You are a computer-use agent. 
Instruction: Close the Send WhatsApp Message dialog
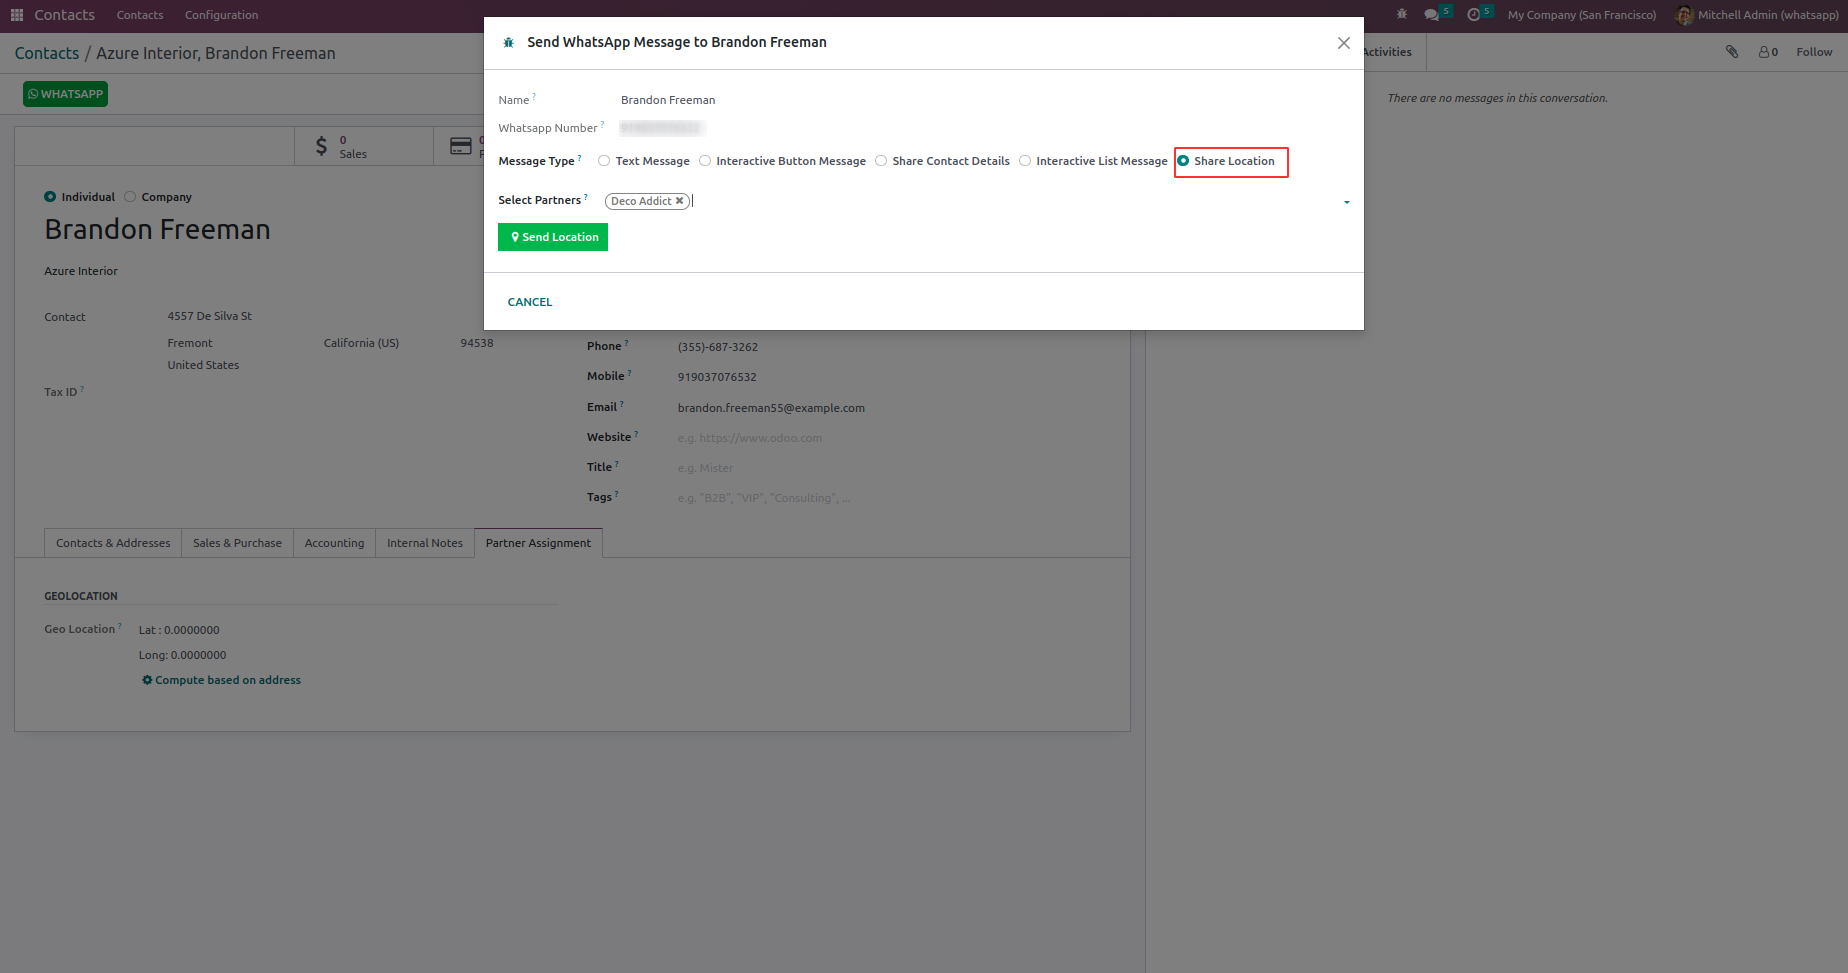[1344, 43]
